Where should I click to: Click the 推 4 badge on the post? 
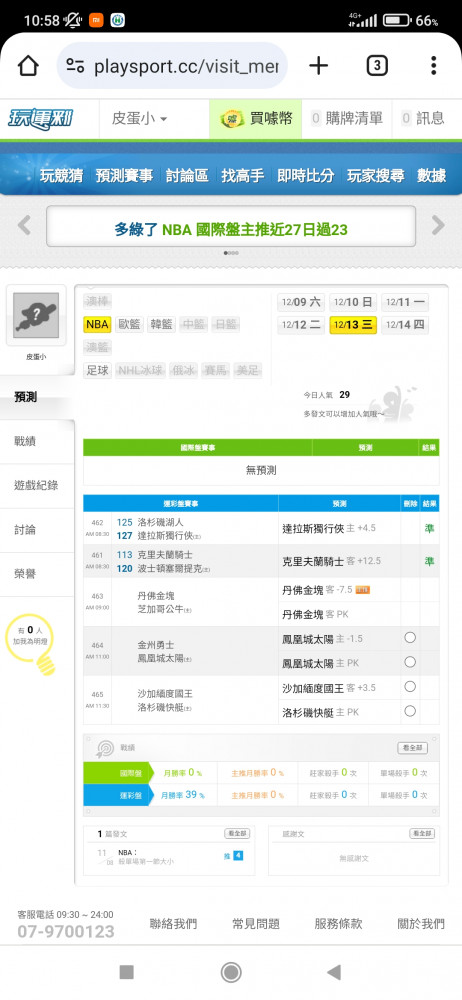(234, 855)
